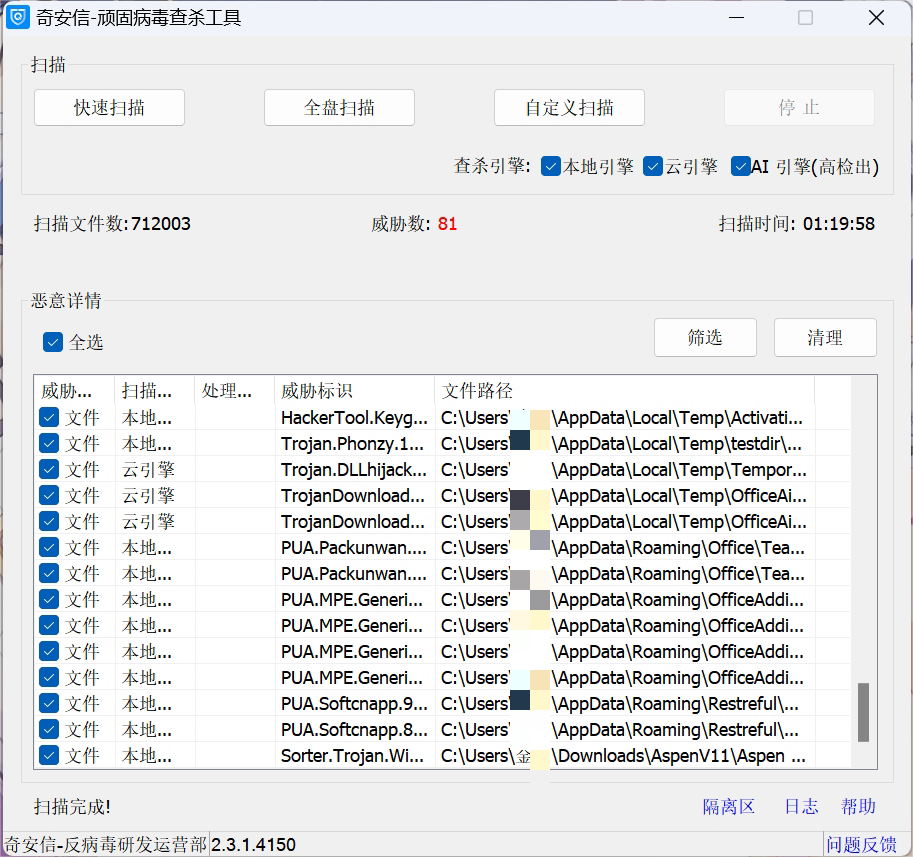Screen dimensions: 913x857
Task: Sort by the 扫描... column header
Action: click(155, 391)
